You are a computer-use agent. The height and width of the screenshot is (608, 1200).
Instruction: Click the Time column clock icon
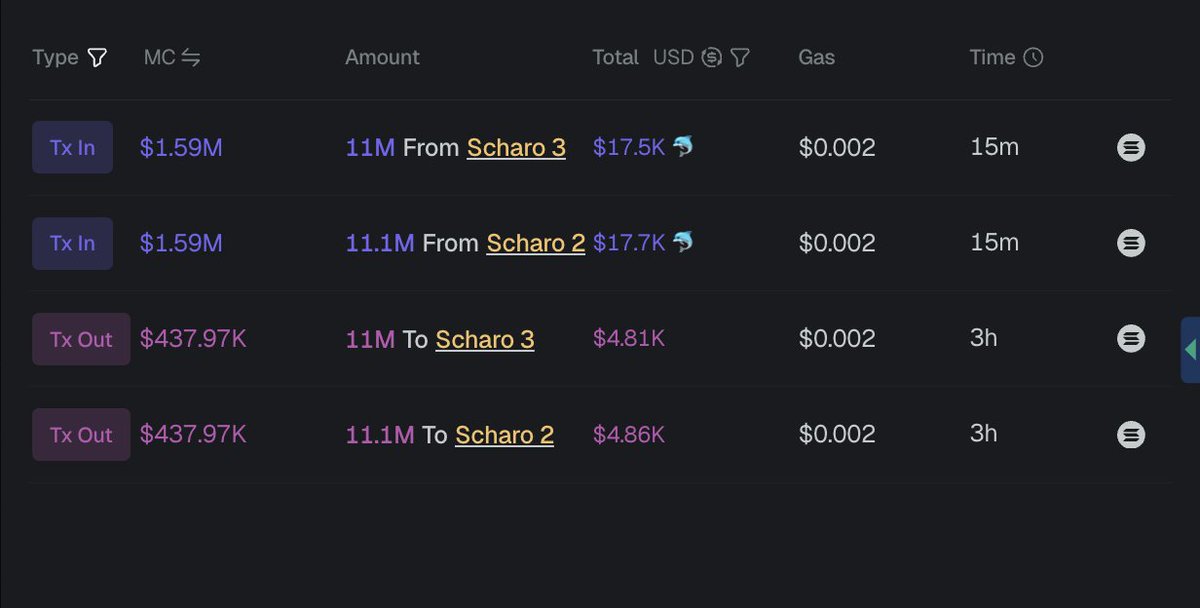1033,58
